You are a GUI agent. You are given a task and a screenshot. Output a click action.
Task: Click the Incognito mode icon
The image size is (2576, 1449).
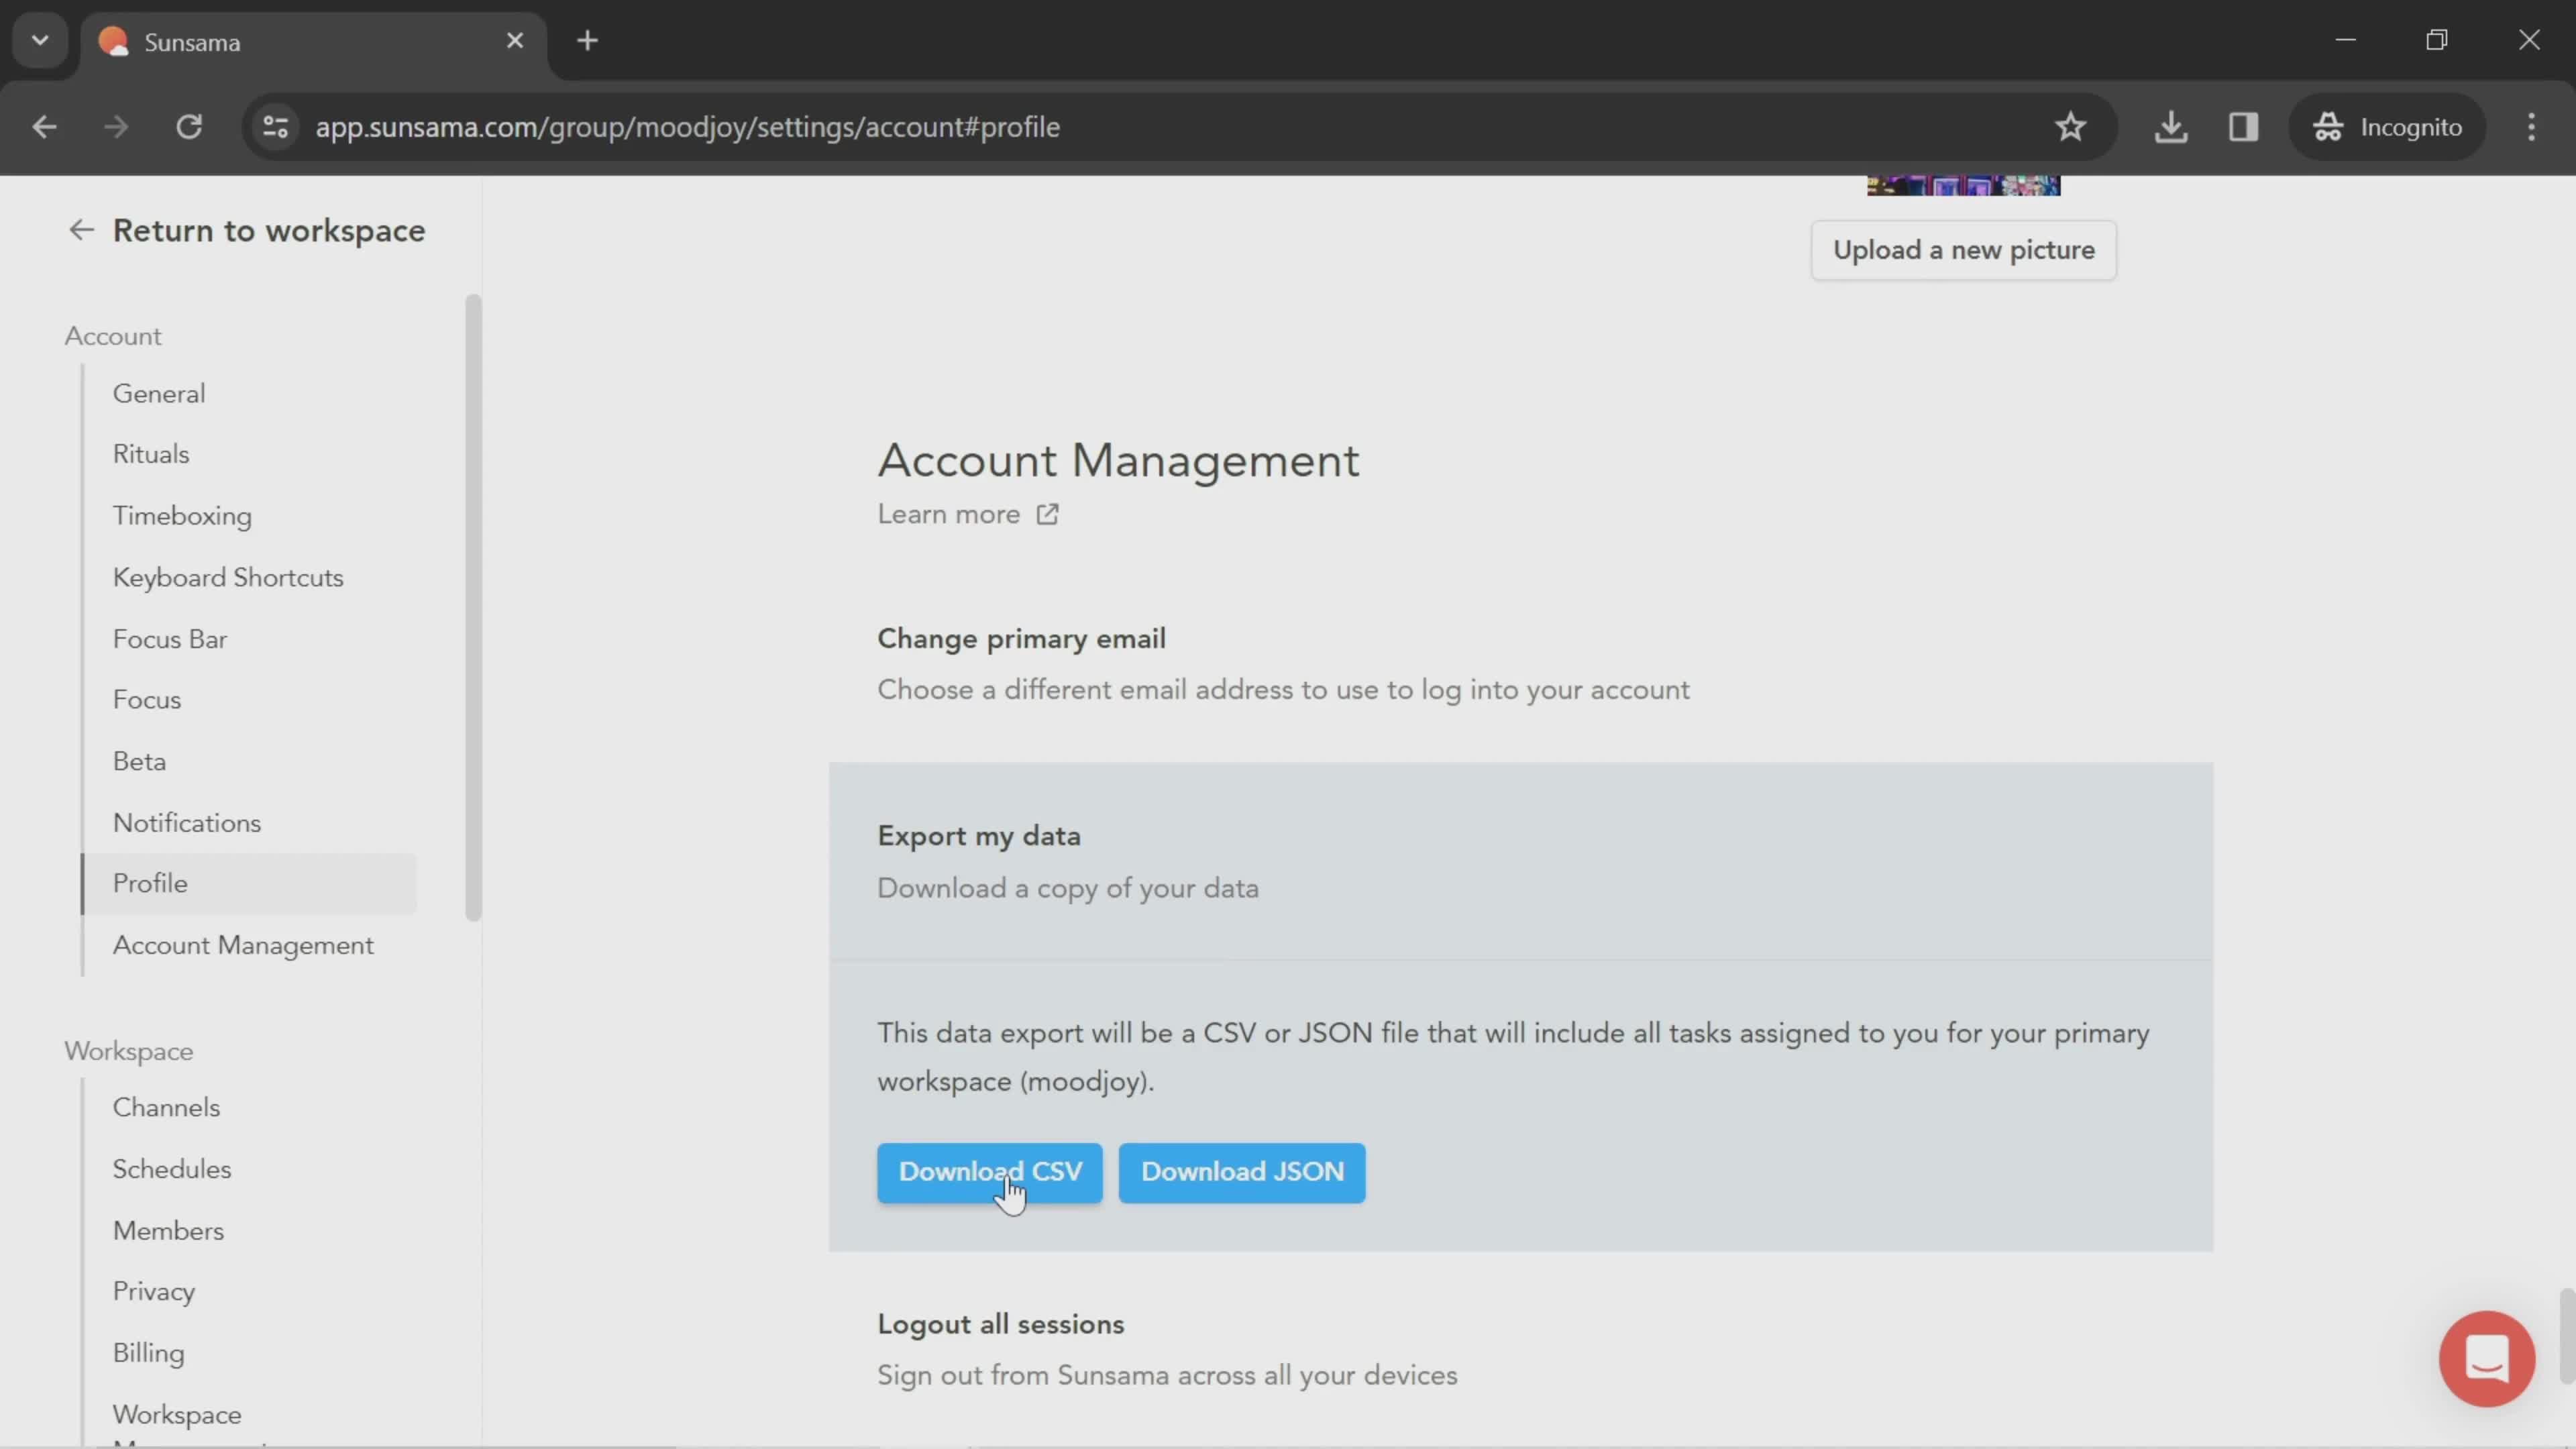[2328, 125]
